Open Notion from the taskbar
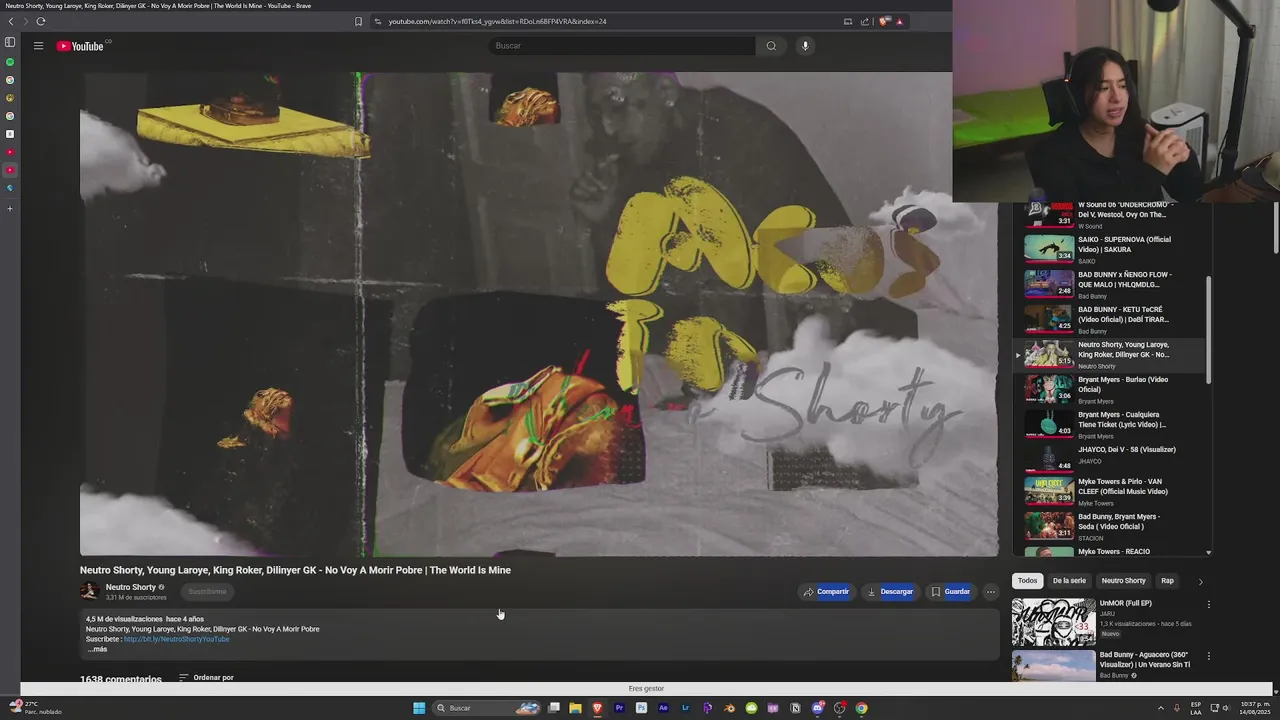Viewport: 1280px width, 720px height. (x=795, y=708)
